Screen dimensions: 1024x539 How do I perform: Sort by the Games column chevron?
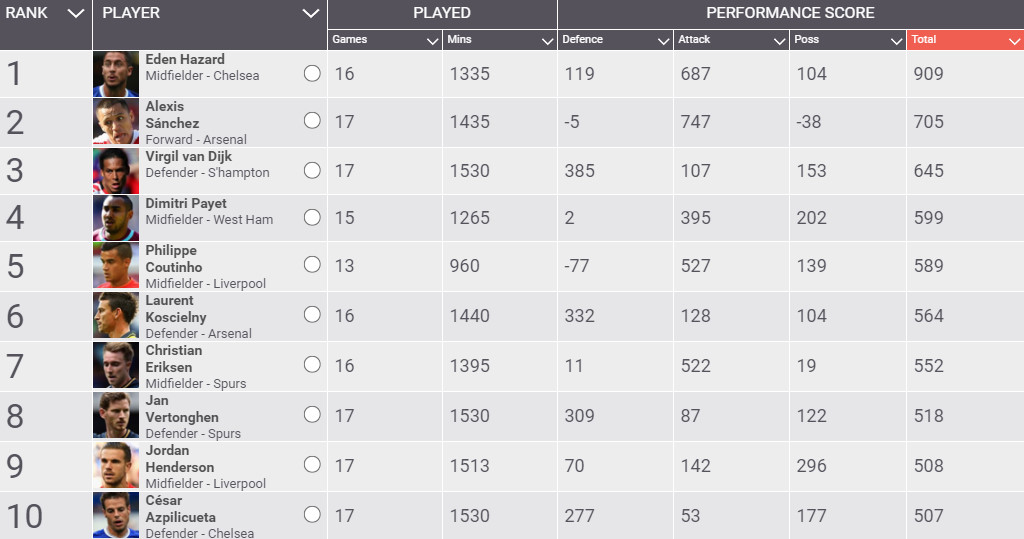tap(432, 41)
